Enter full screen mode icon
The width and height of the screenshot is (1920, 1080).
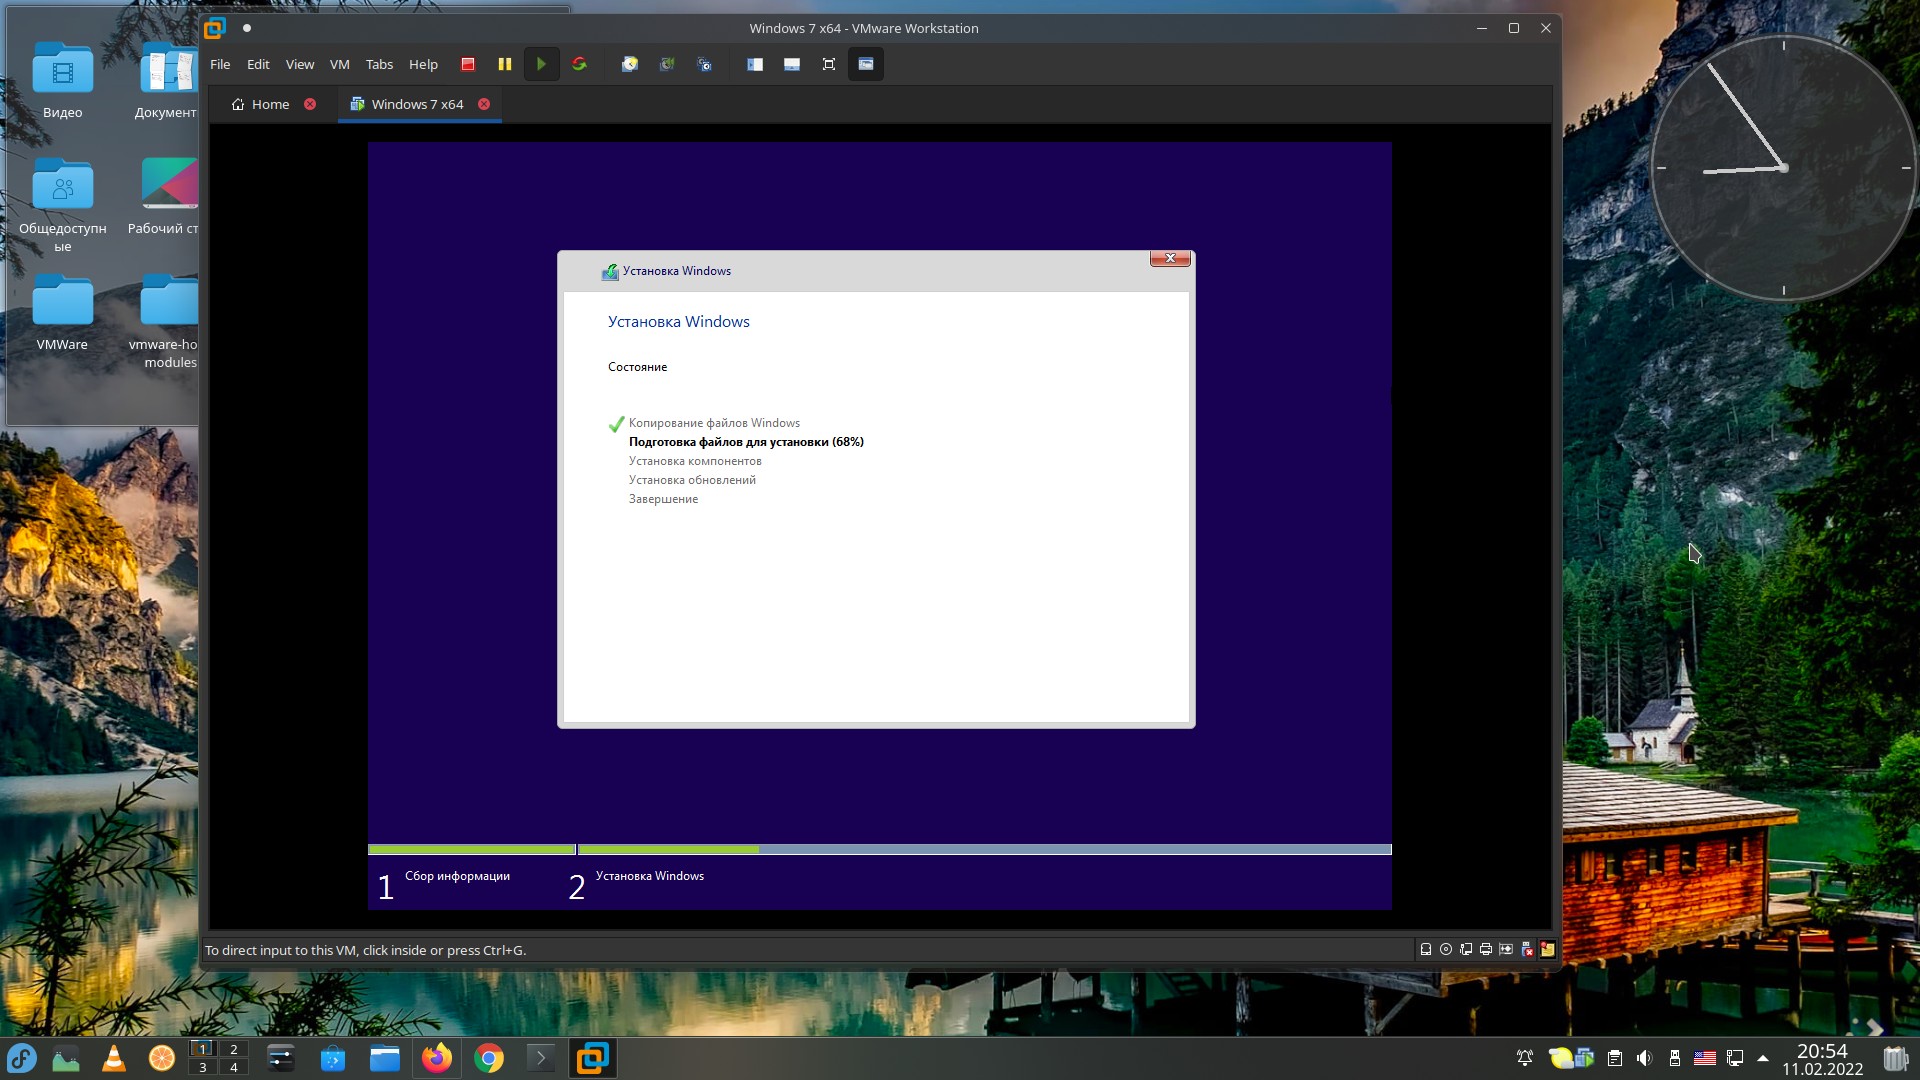[829, 64]
